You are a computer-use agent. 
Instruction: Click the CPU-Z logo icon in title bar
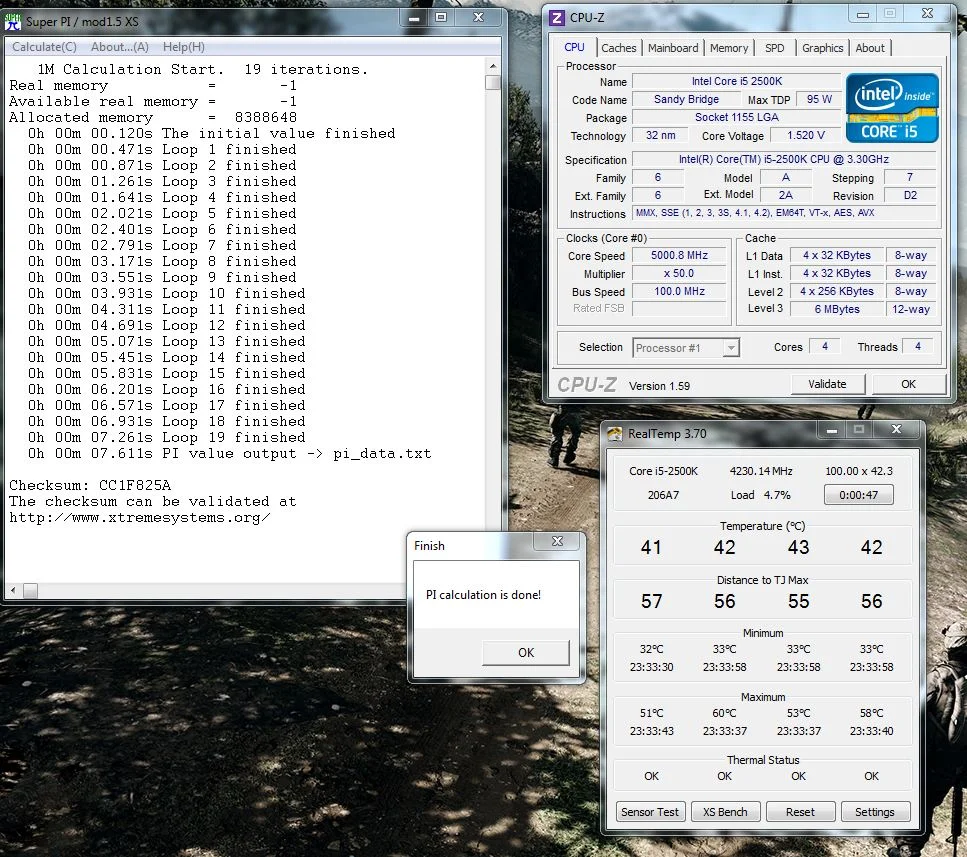pyautogui.click(x=556, y=17)
